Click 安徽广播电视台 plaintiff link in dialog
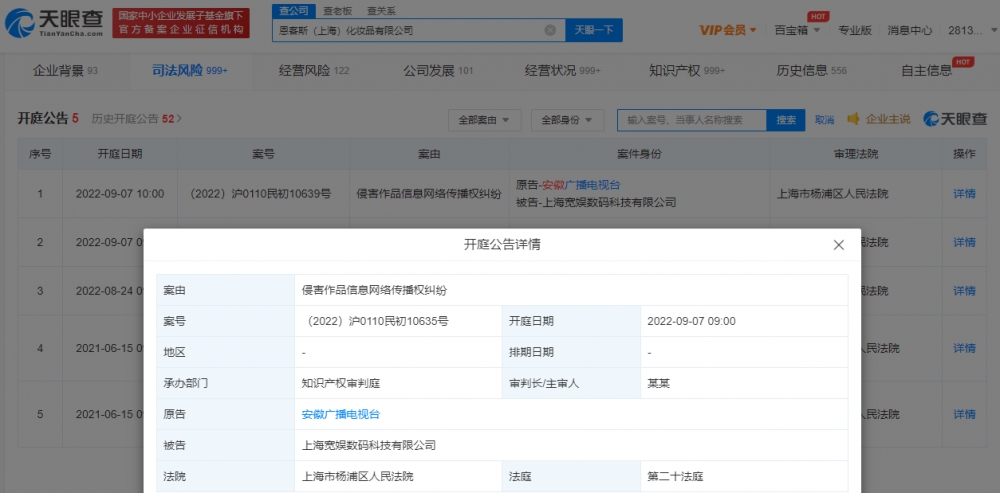Image resolution: width=1000 pixels, height=493 pixels. [x=341, y=415]
